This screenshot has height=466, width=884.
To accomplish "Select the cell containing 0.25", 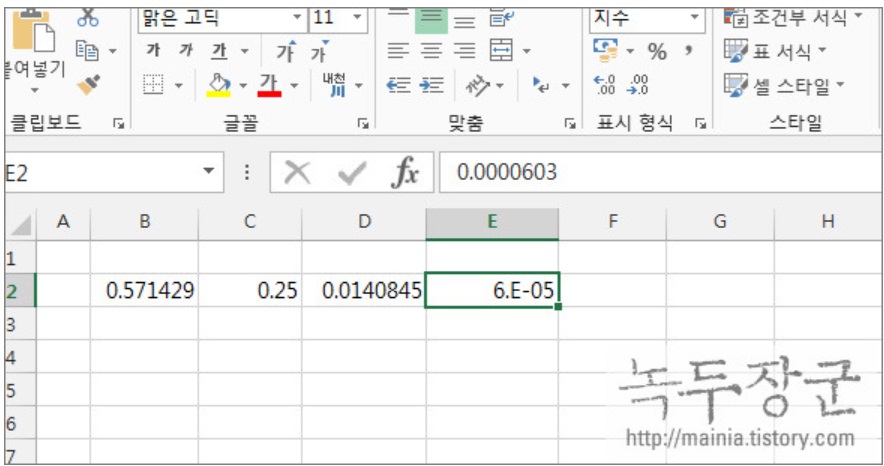I will point(250,291).
